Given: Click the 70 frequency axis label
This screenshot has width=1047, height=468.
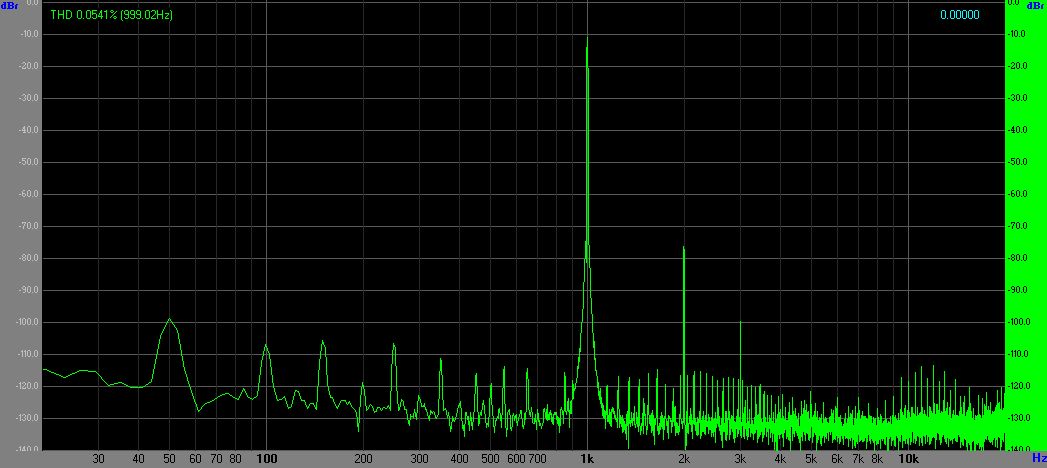Looking at the screenshot, I should [x=216, y=459].
